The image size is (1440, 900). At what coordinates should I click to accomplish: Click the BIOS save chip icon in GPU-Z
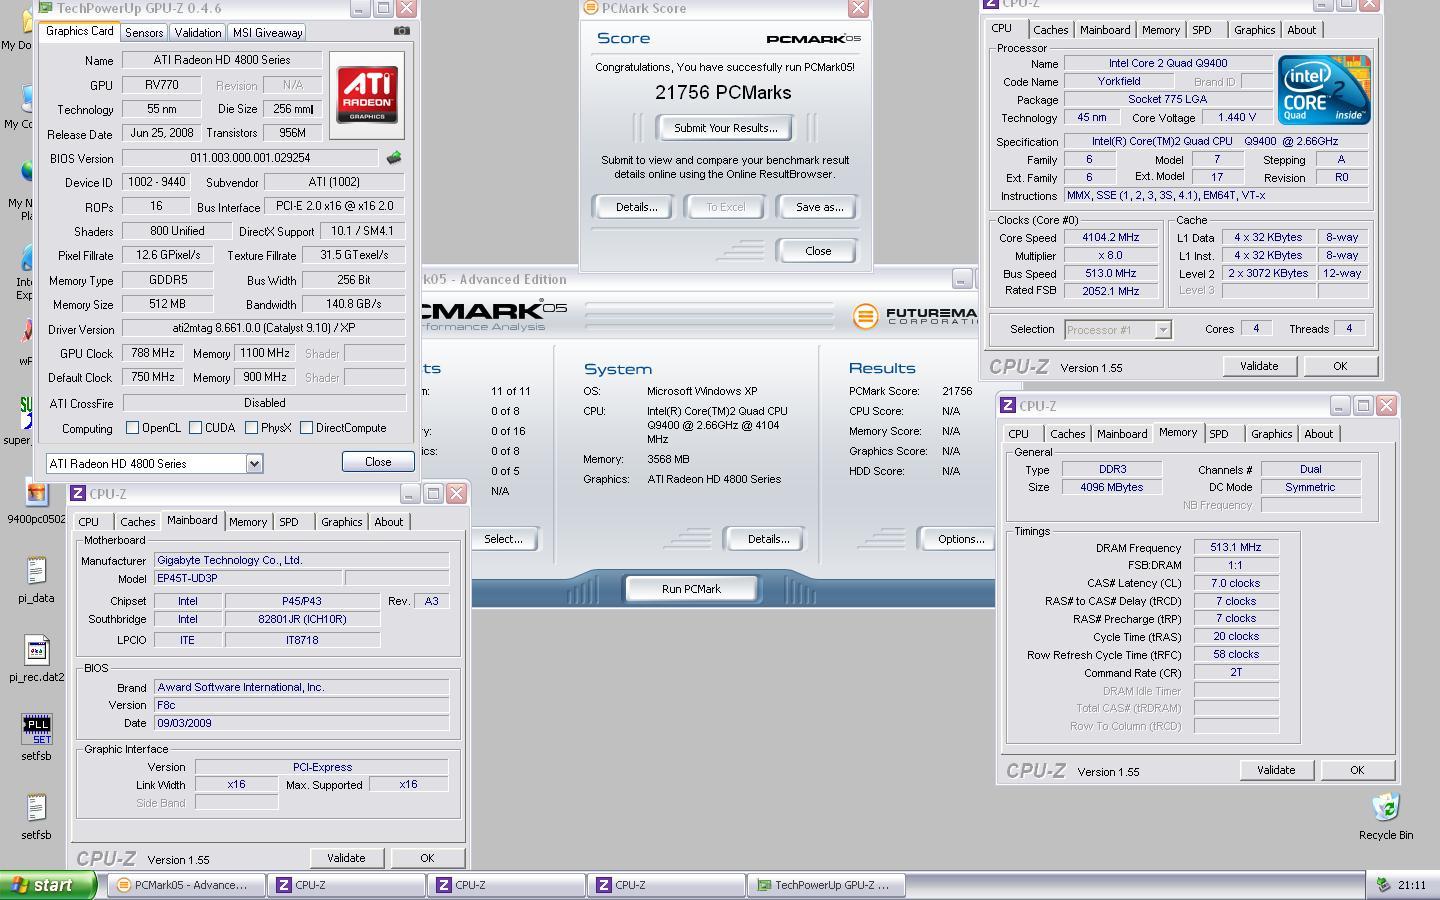tap(394, 158)
